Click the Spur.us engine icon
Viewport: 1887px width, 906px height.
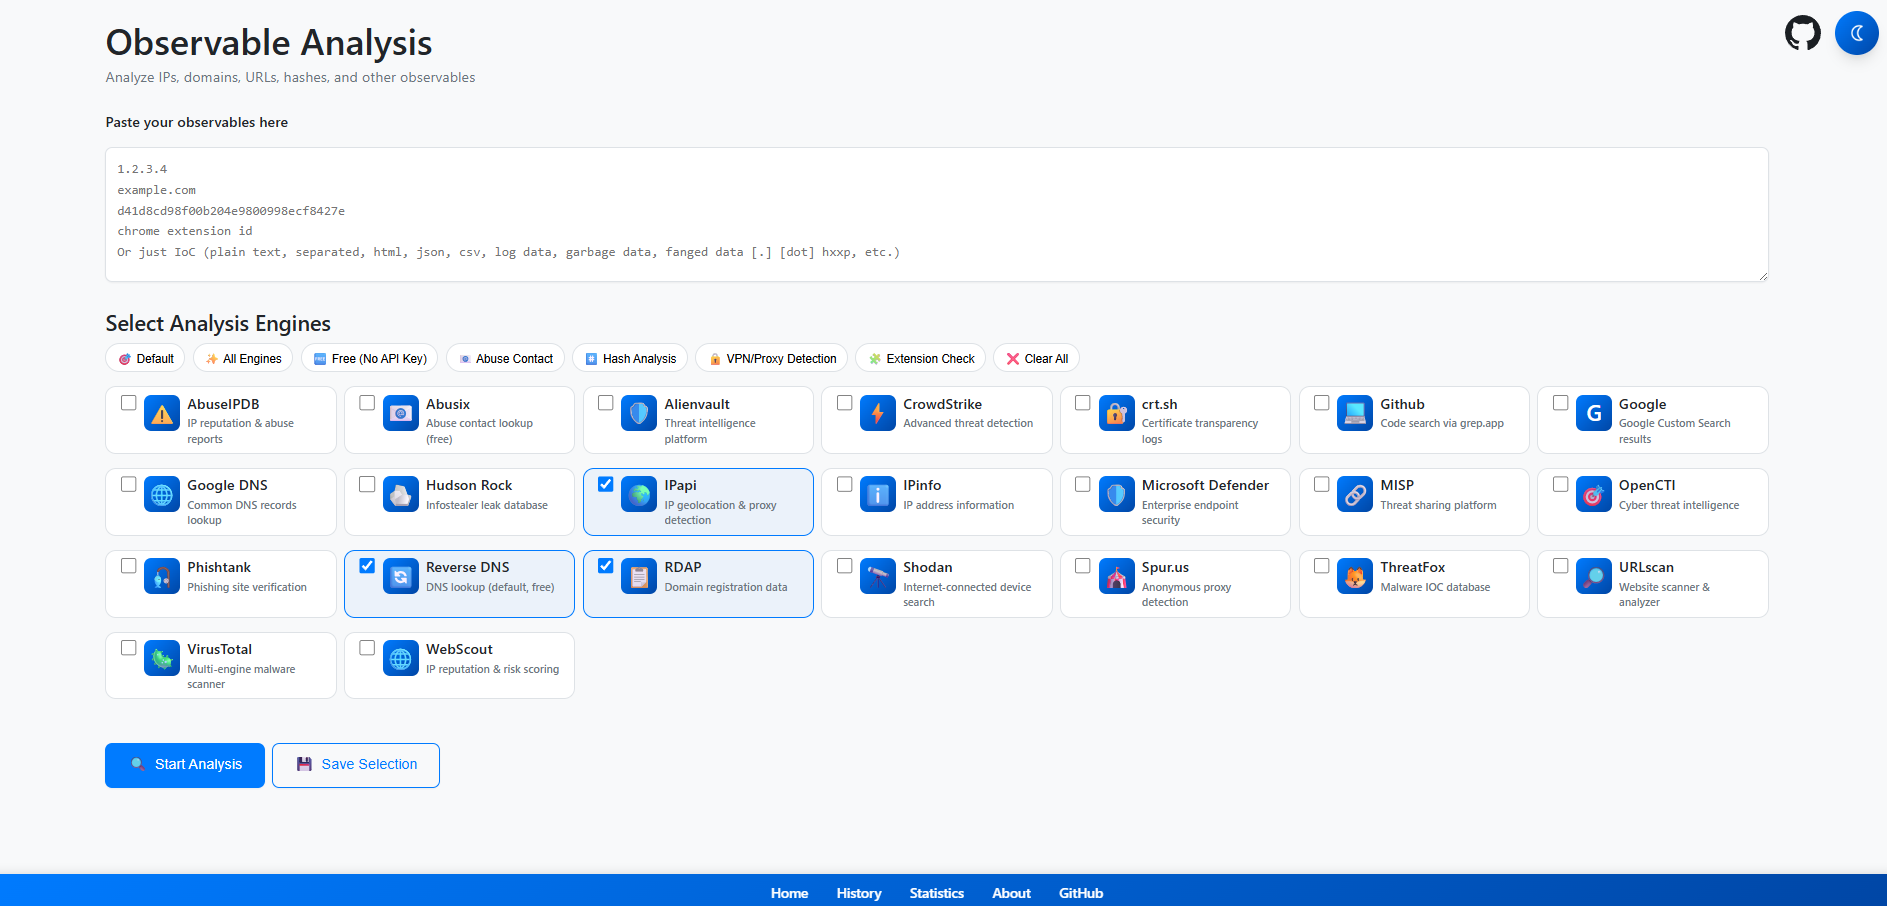(1117, 576)
